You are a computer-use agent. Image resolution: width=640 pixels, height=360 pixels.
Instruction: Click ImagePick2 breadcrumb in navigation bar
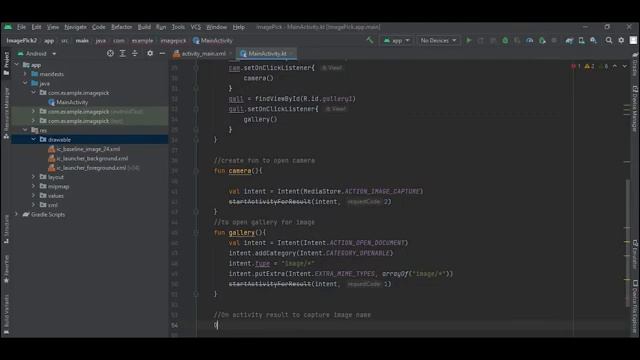(22, 40)
